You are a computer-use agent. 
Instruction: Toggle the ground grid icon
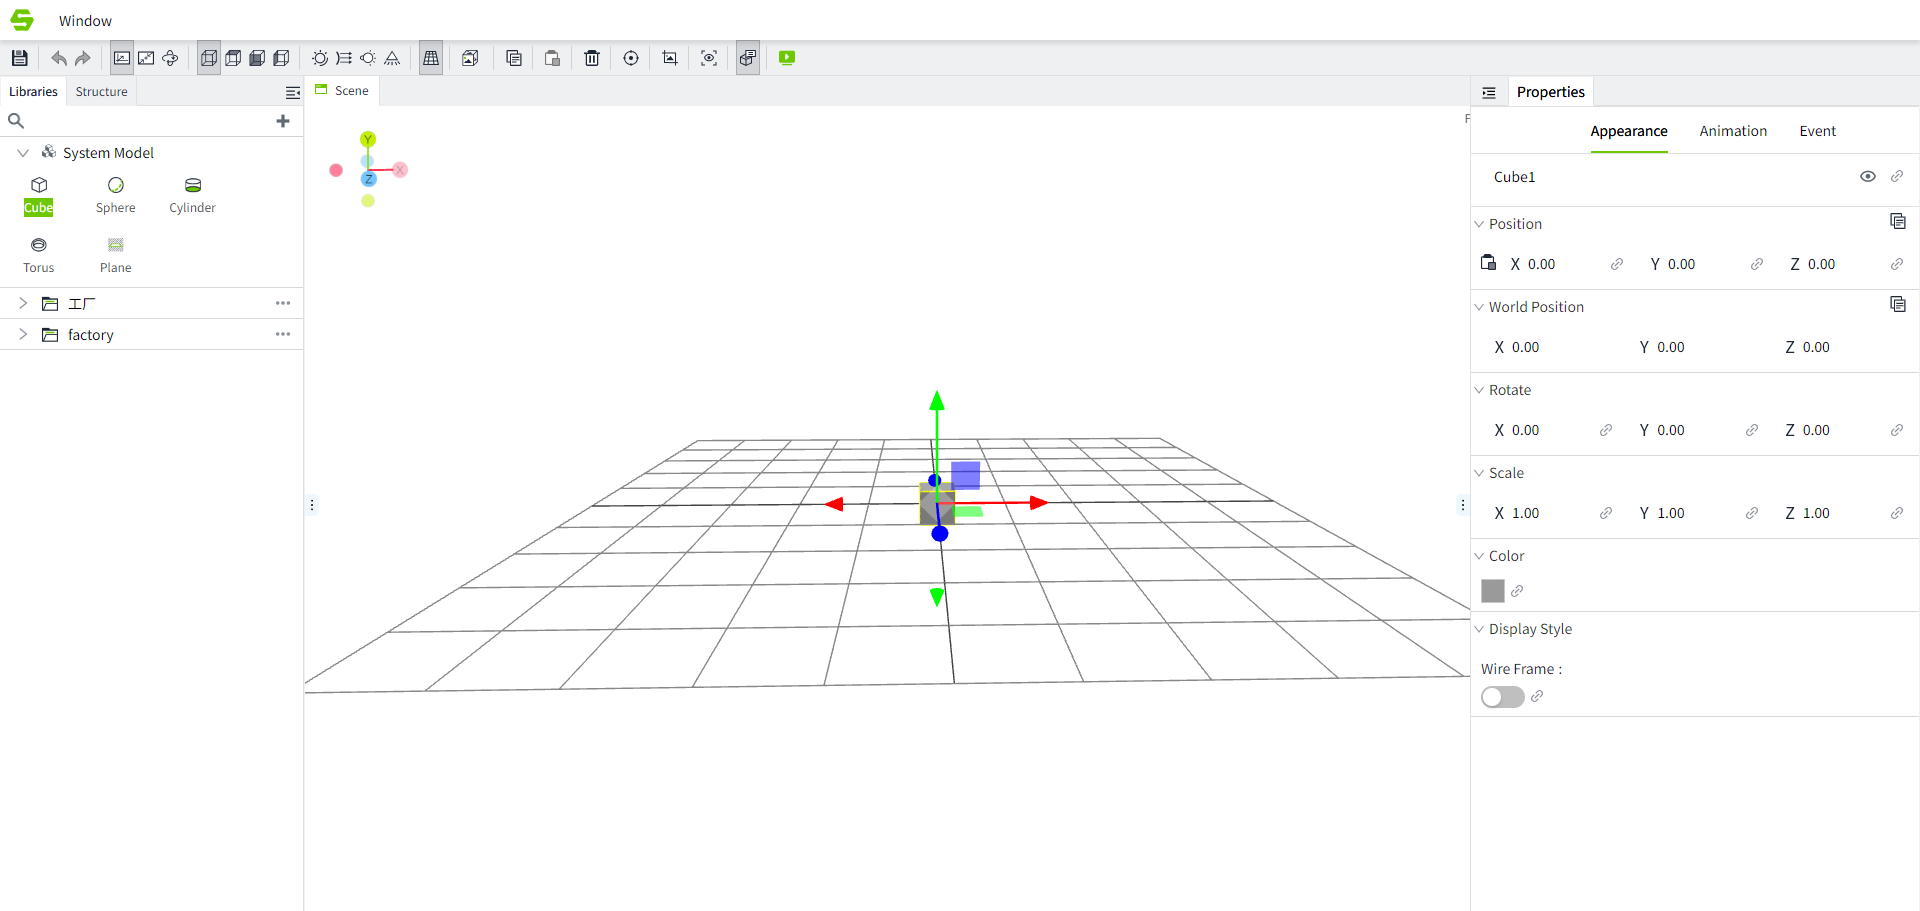431,58
